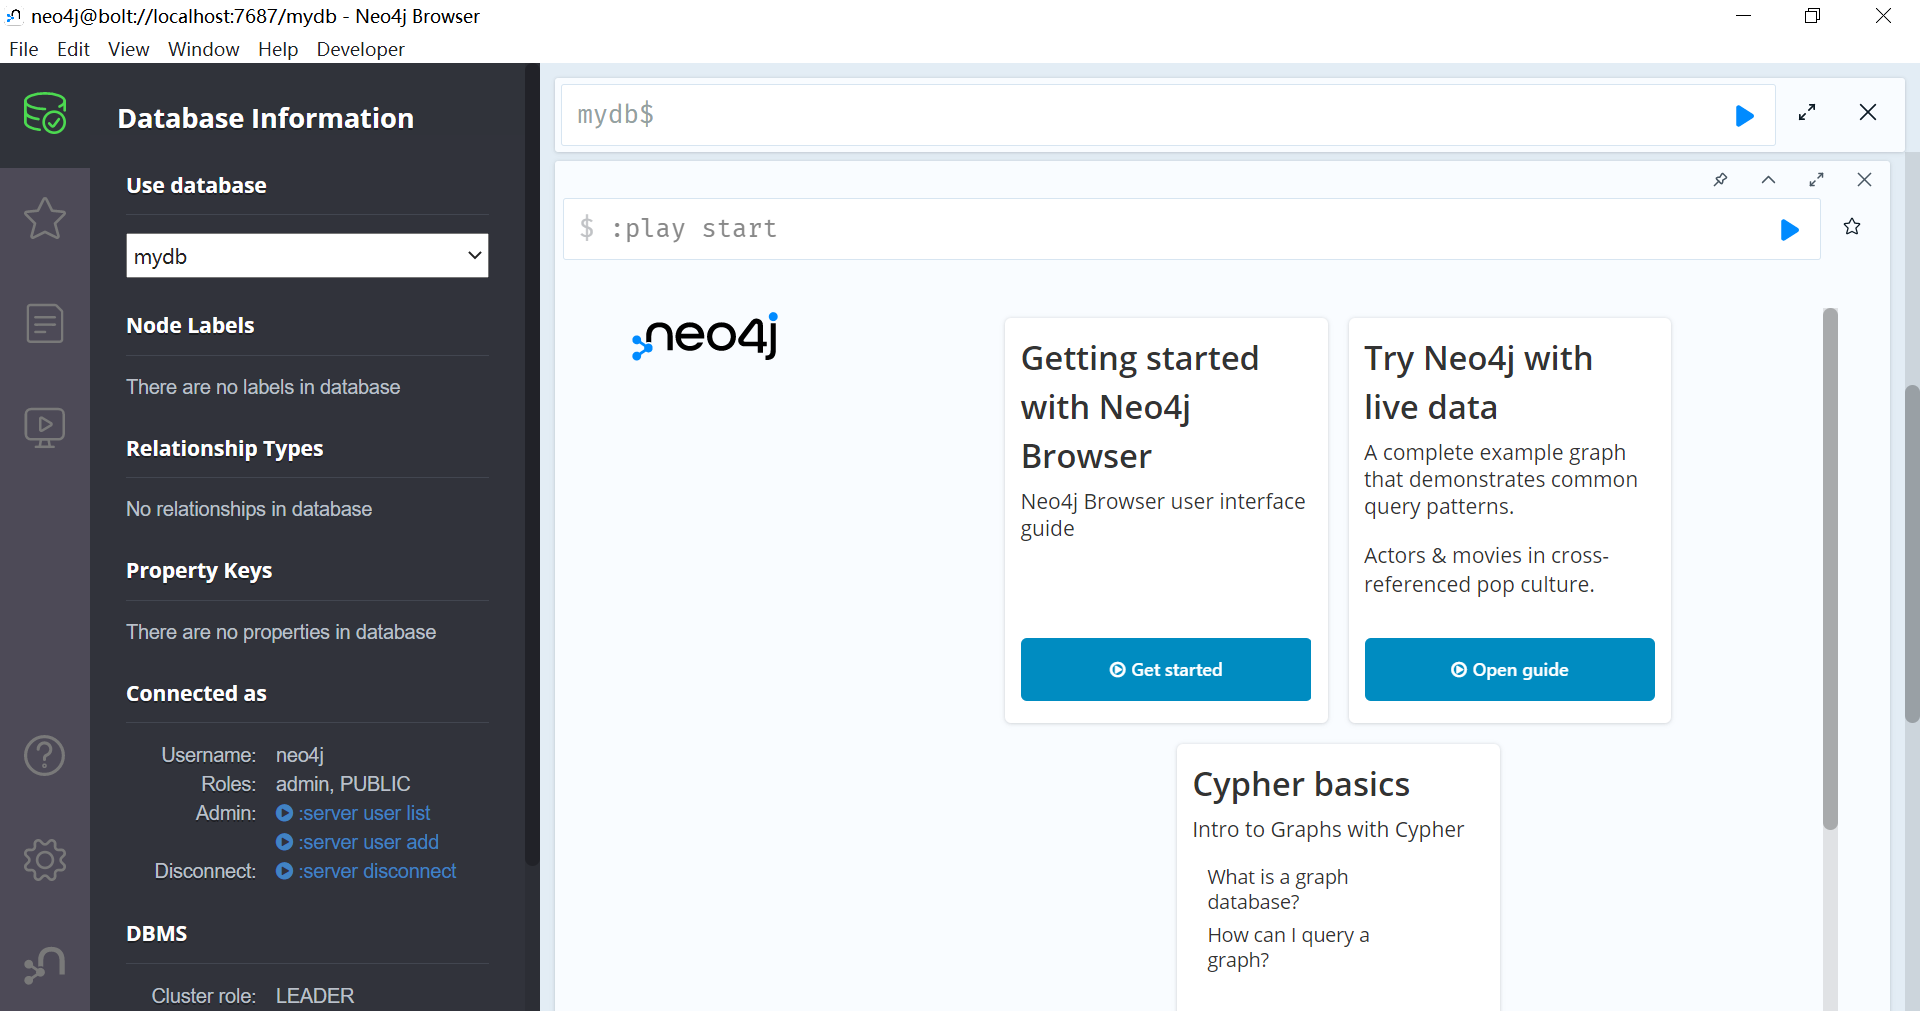
Task: Run :server user list command
Action: 353,813
